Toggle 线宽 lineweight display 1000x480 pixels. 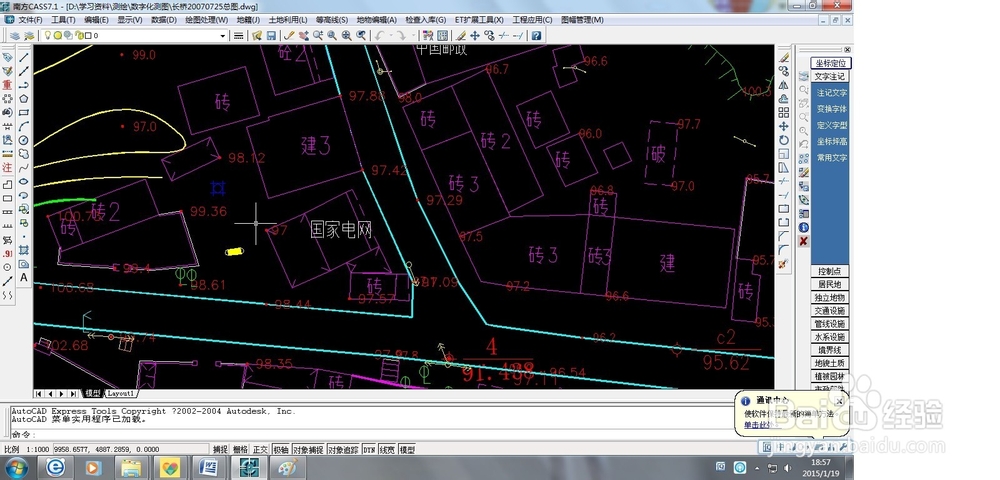(387, 449)
